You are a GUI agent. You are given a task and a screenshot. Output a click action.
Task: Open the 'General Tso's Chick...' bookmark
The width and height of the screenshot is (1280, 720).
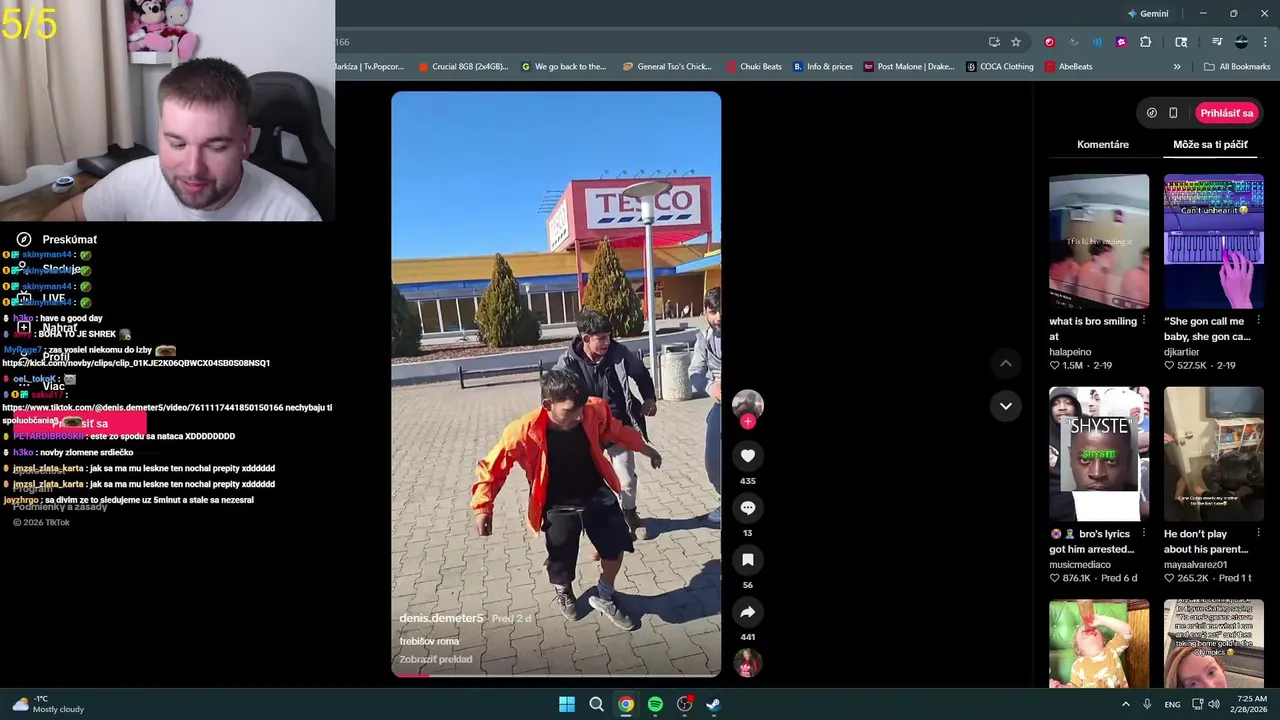point(666,67)
